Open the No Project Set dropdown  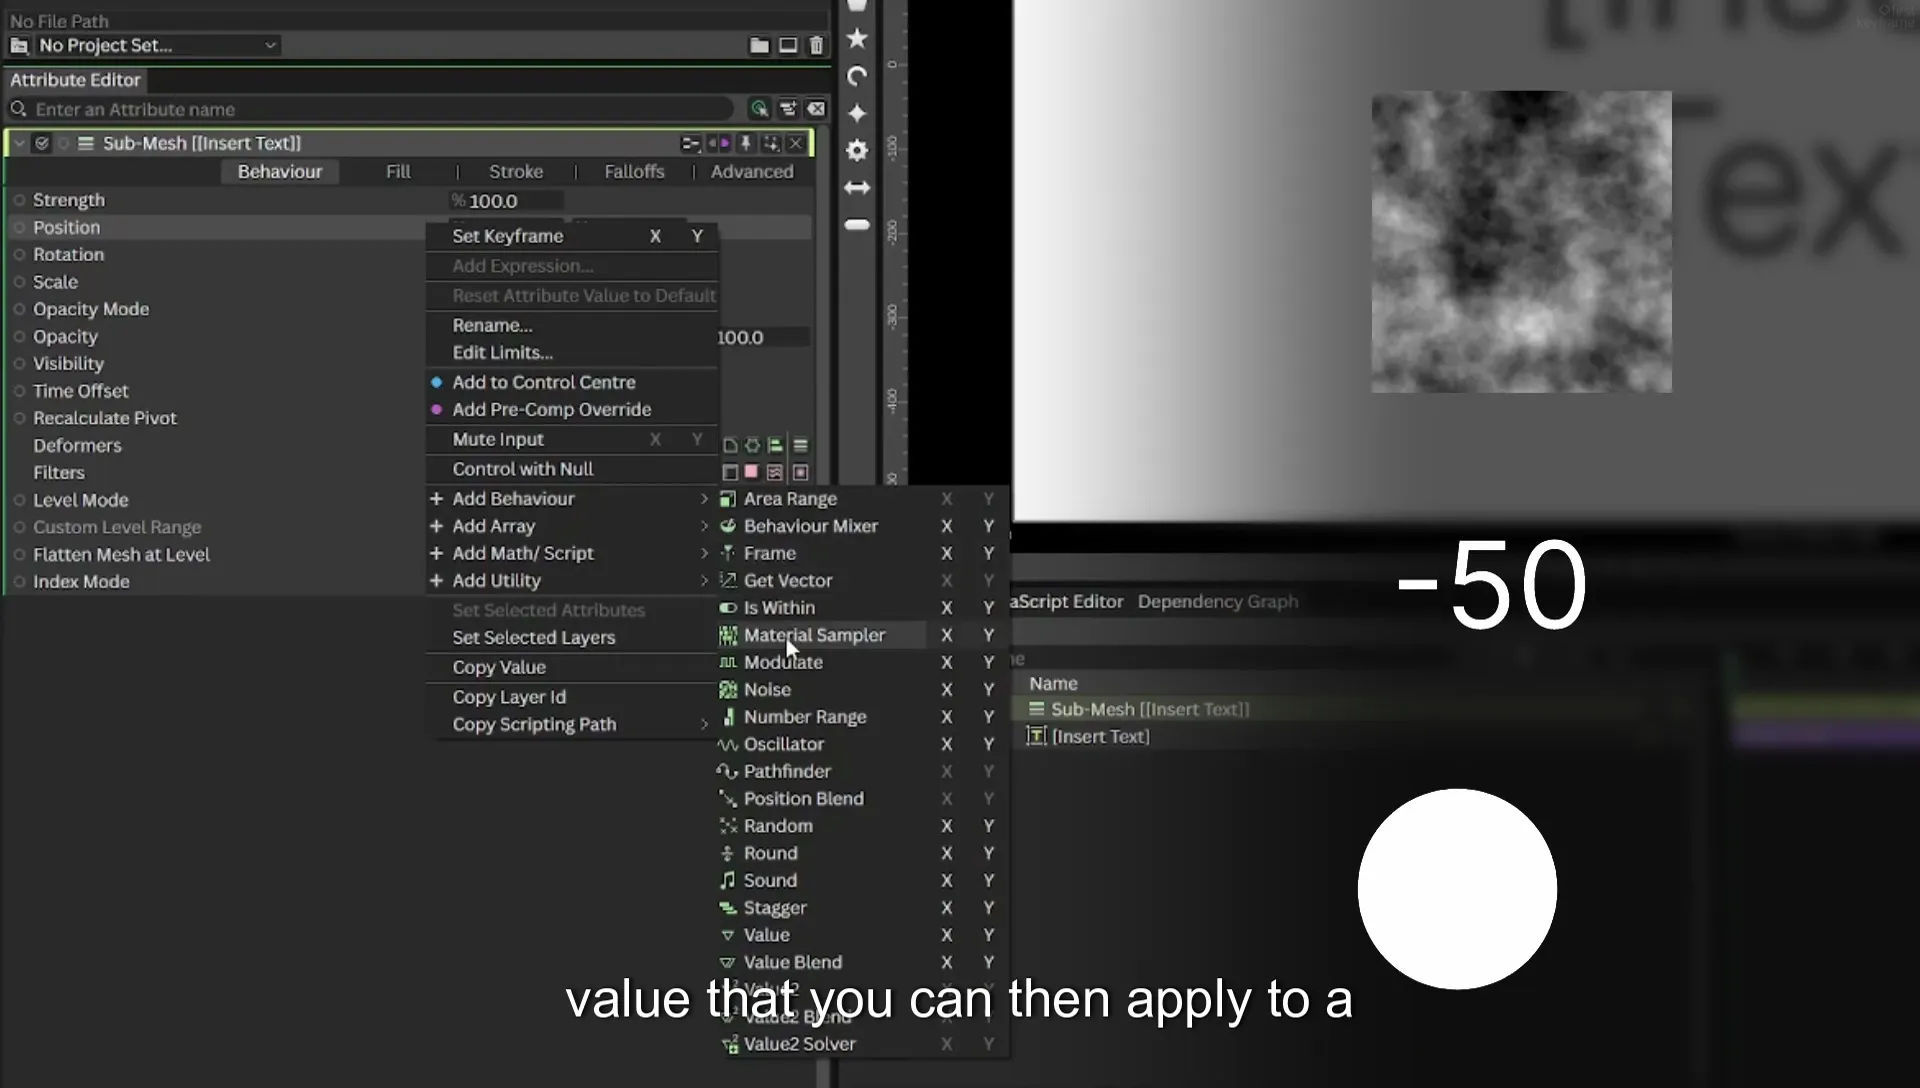point(157,46)
